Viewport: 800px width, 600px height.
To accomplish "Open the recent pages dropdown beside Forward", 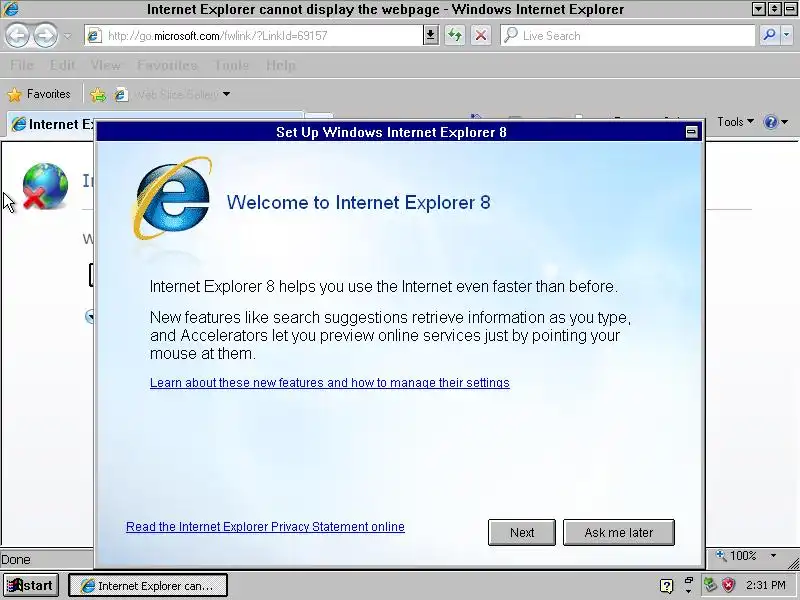I will (67, 36).
